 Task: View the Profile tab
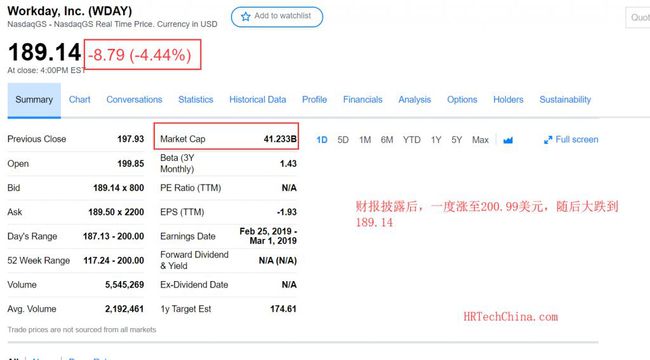tap(314, 100)
